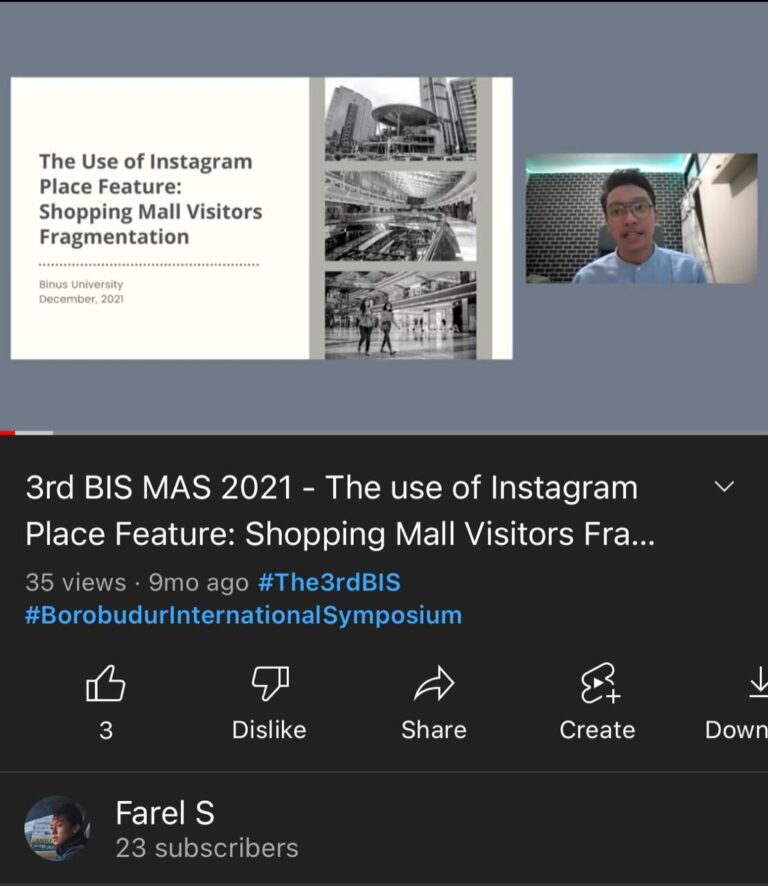
Task: Tap the like count number 3
Action: click(x=106, y=730)
